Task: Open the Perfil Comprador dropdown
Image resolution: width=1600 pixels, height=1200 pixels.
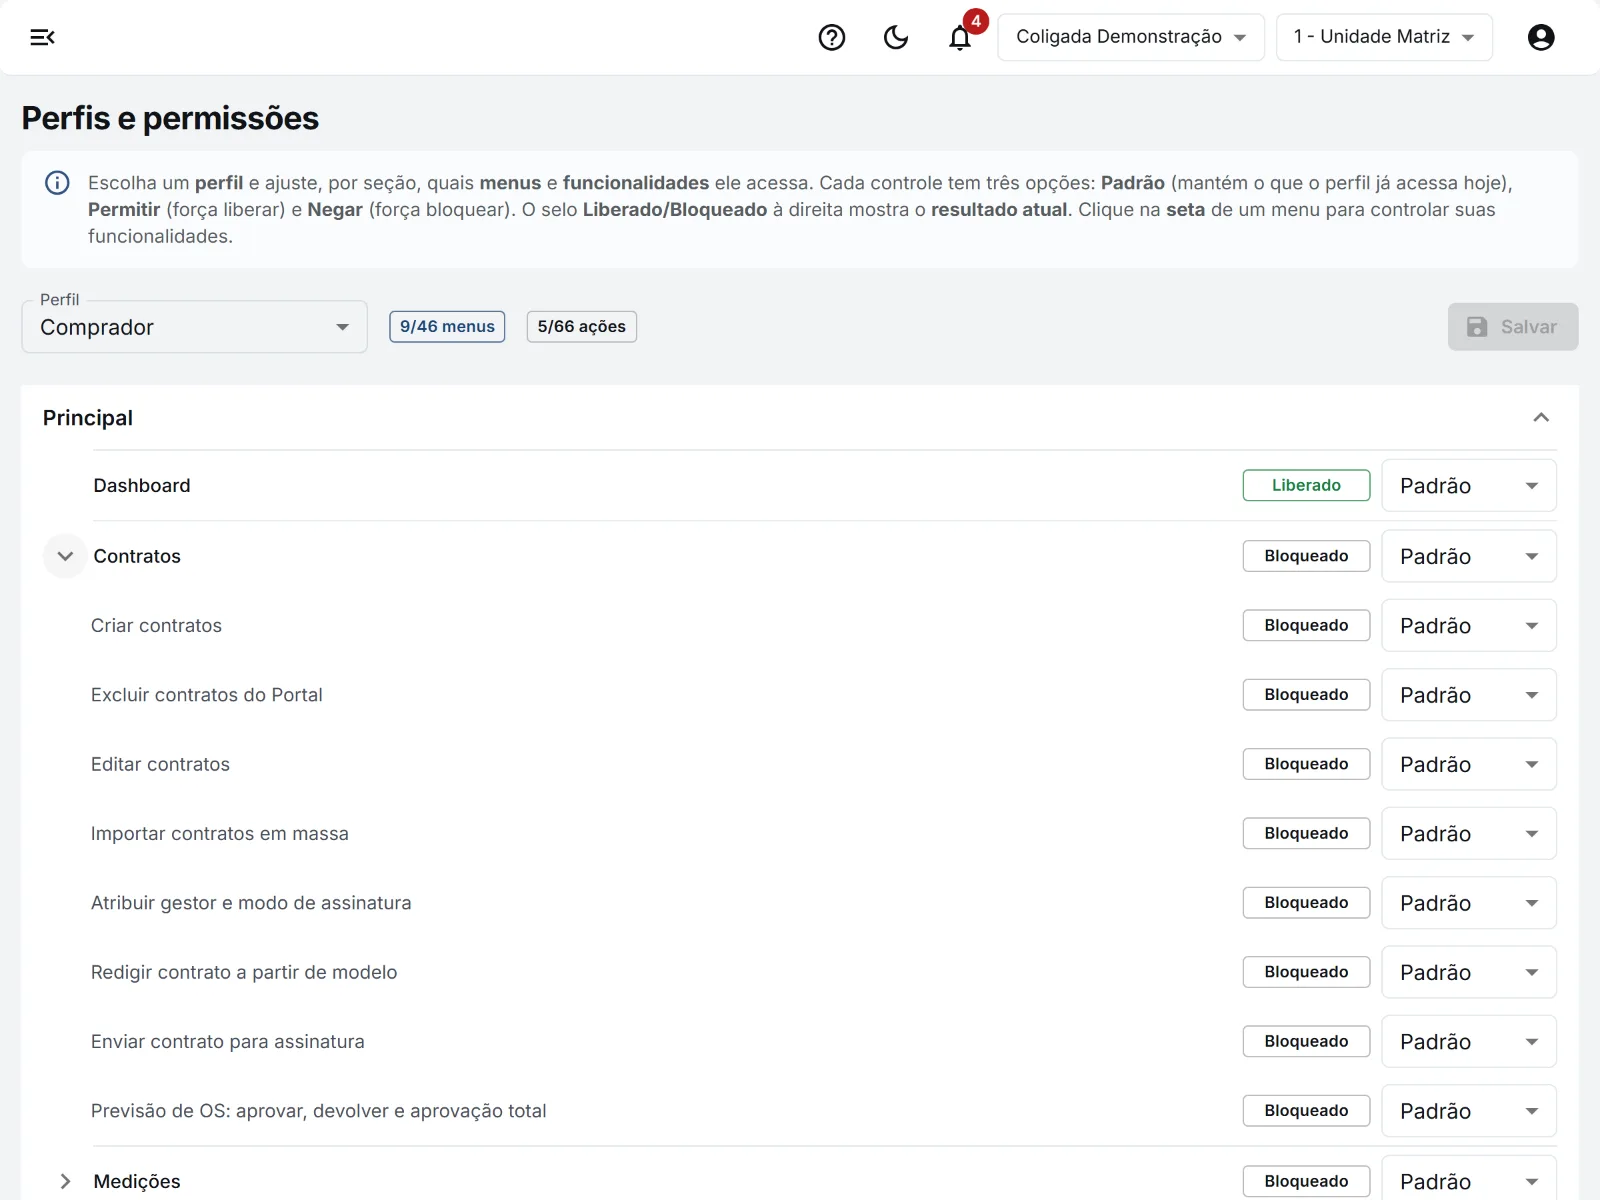Action: point(195,327)
